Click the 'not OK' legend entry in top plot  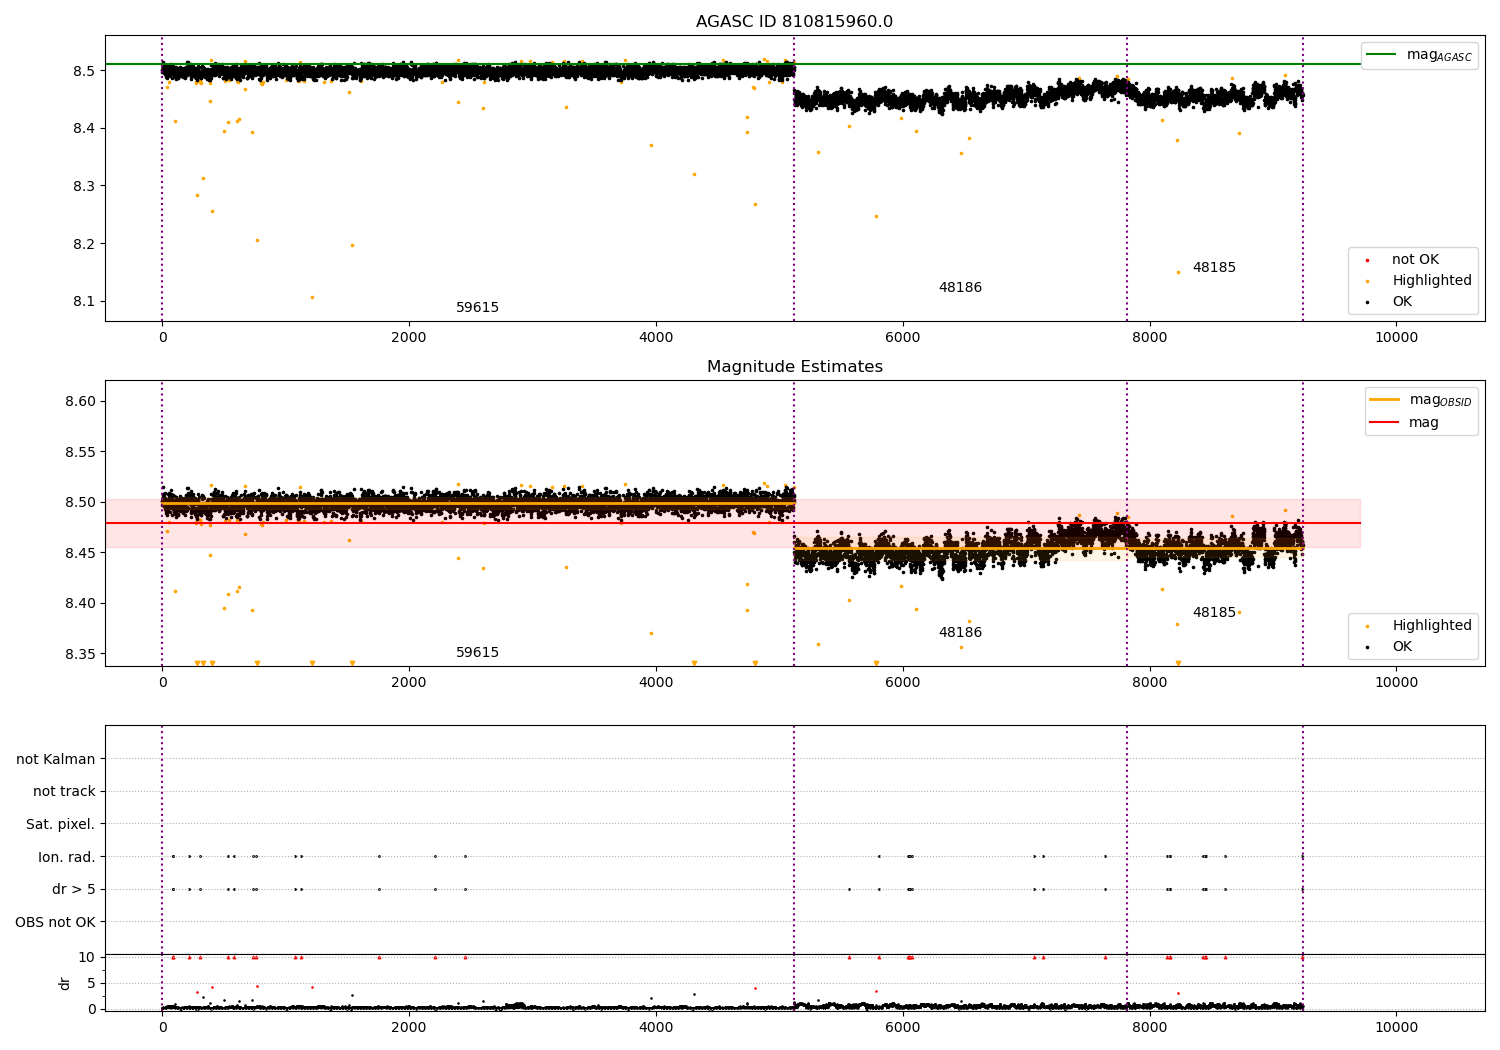(1415, 260)
